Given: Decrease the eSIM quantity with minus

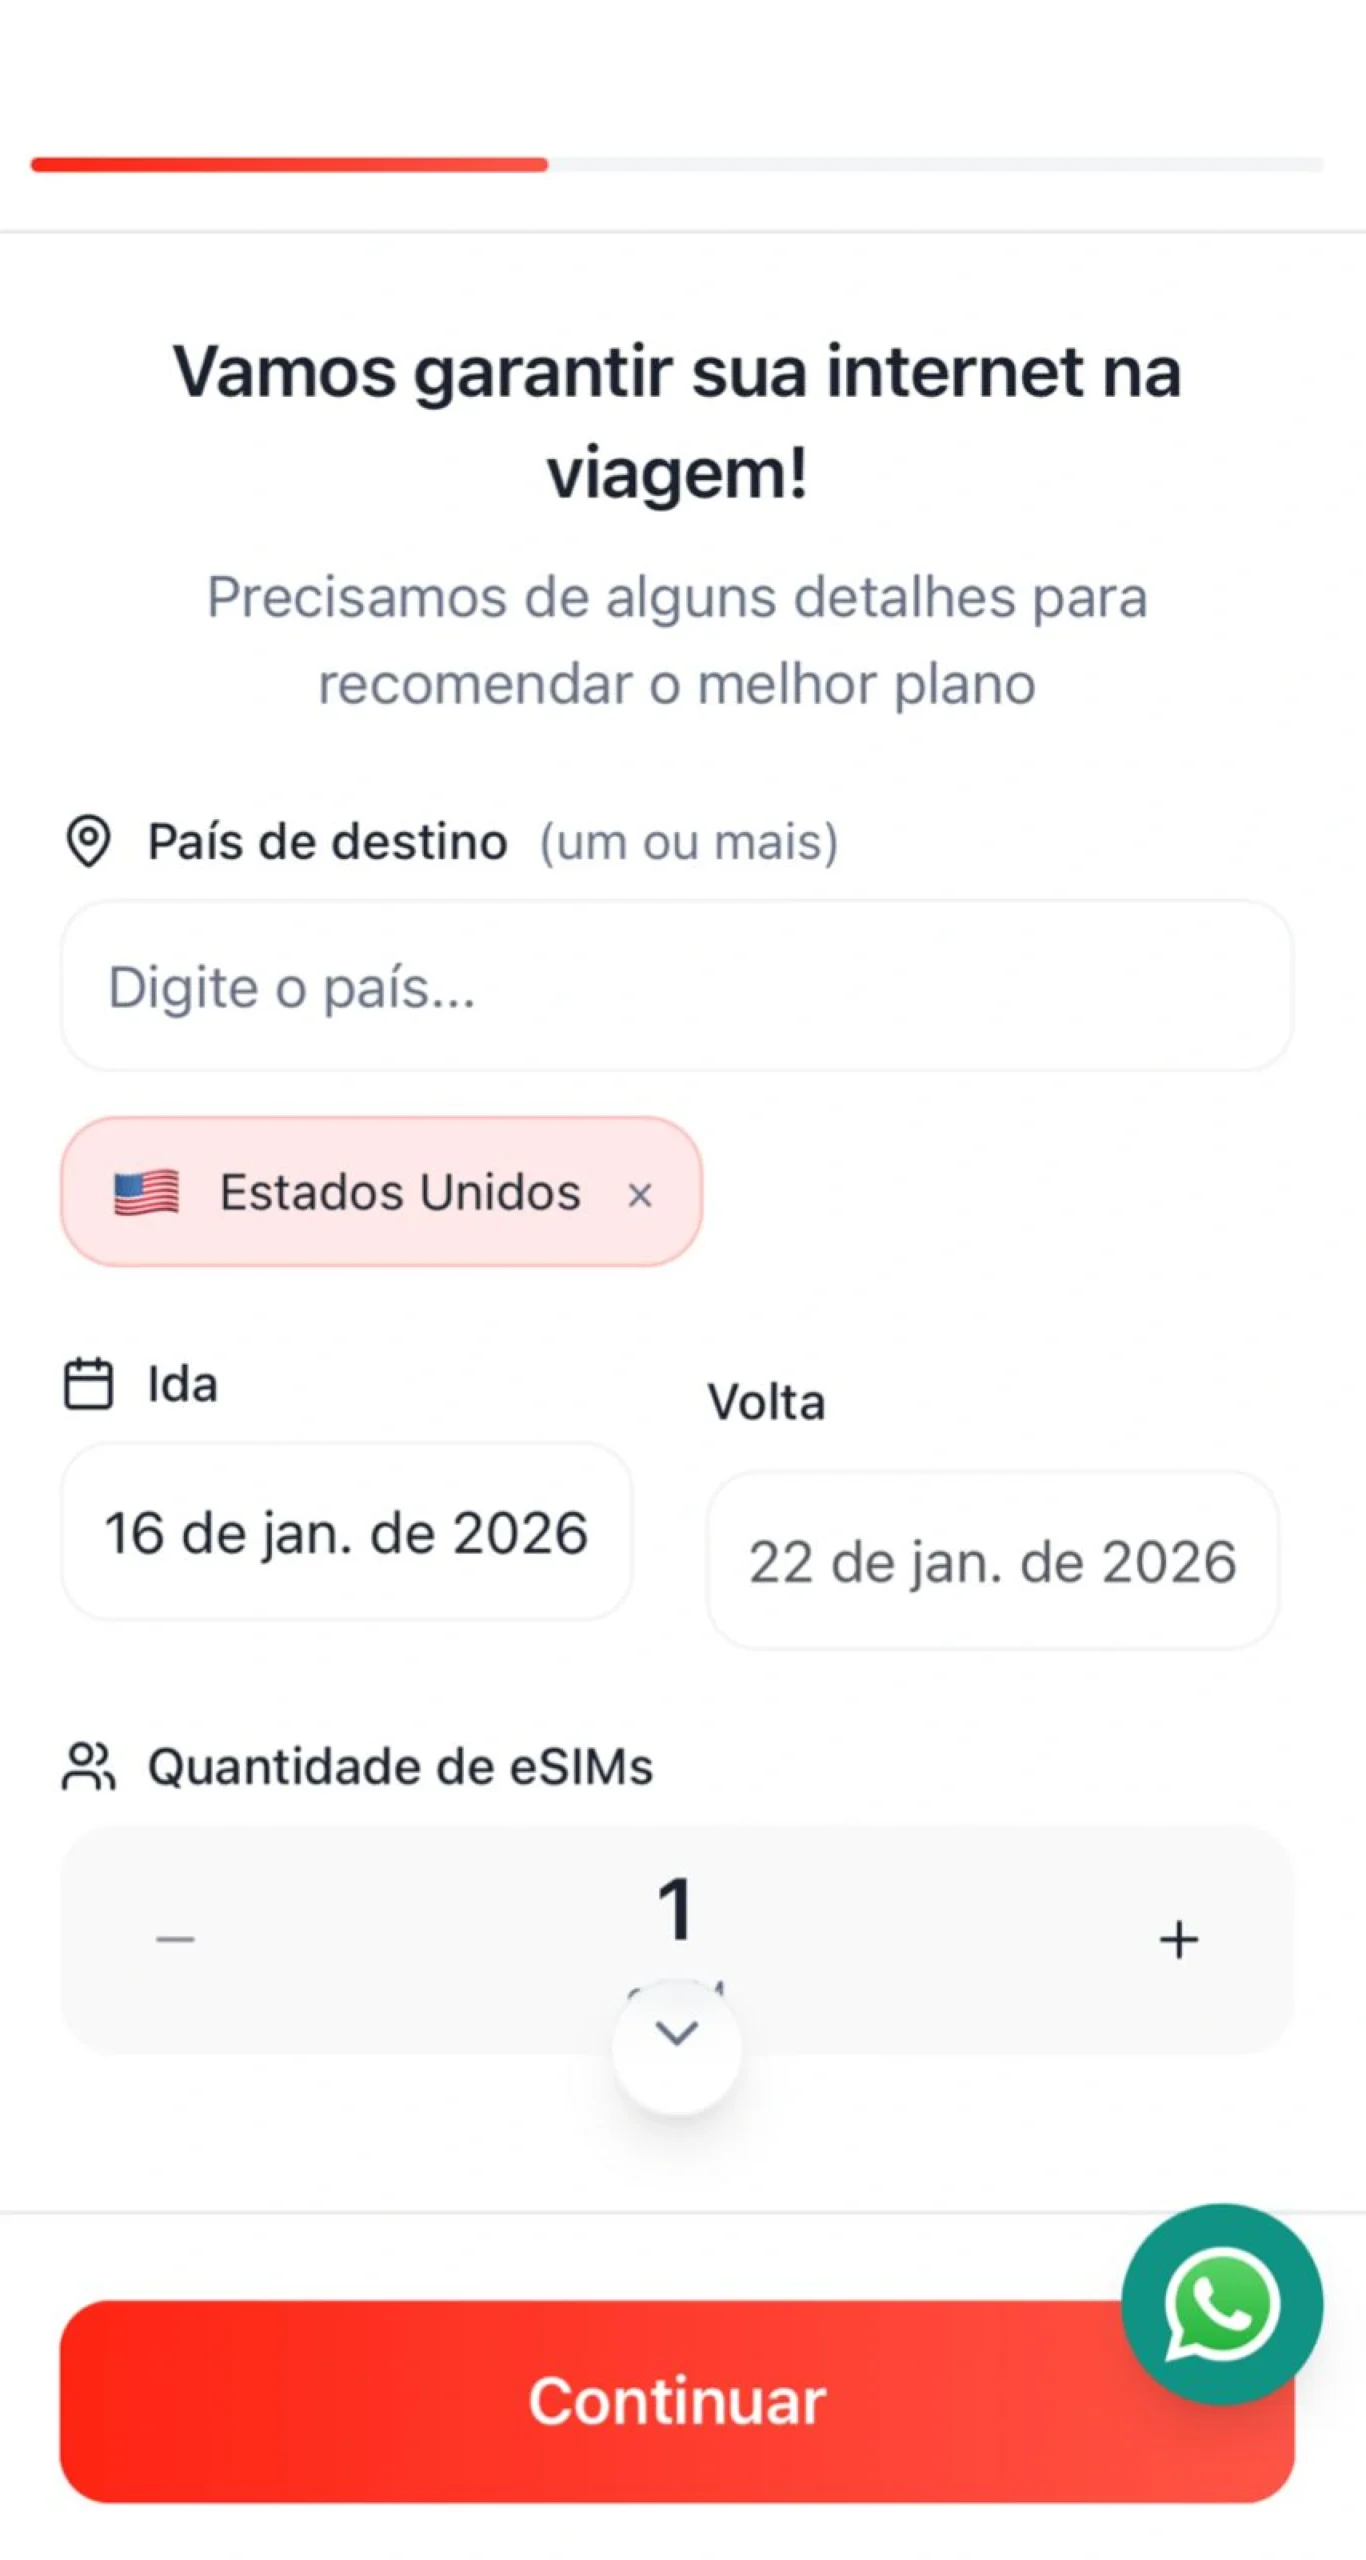Looking at the screenshot, I should [x=175, y=1939].
